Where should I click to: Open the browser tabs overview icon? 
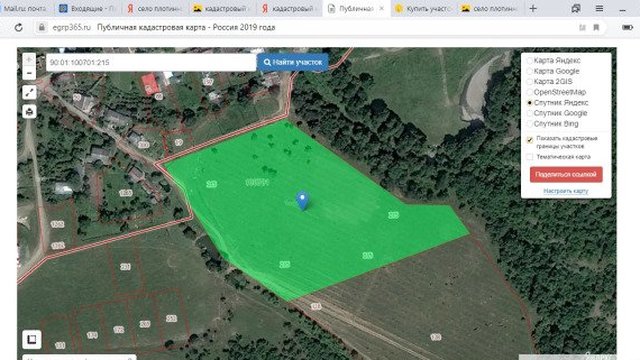(x=576, y=8)
